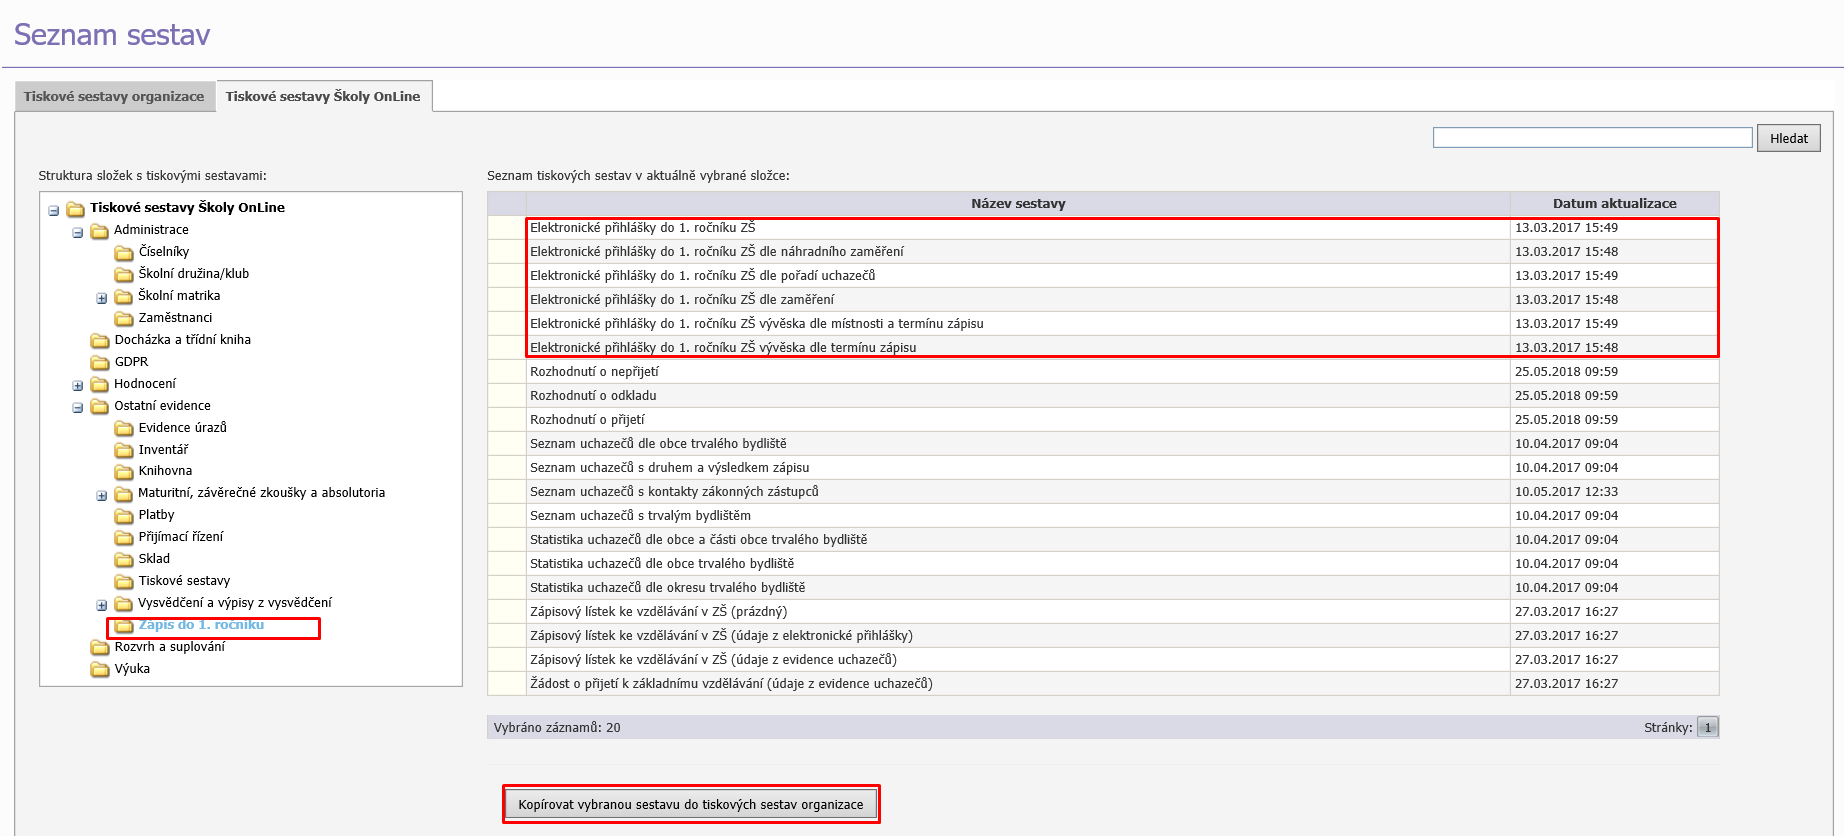The height and width of the screenshot is (836, 1844).
Task: Select row Elektronické přihlášky ZŠ dle zaměření
Action: tap(1103, 300)
